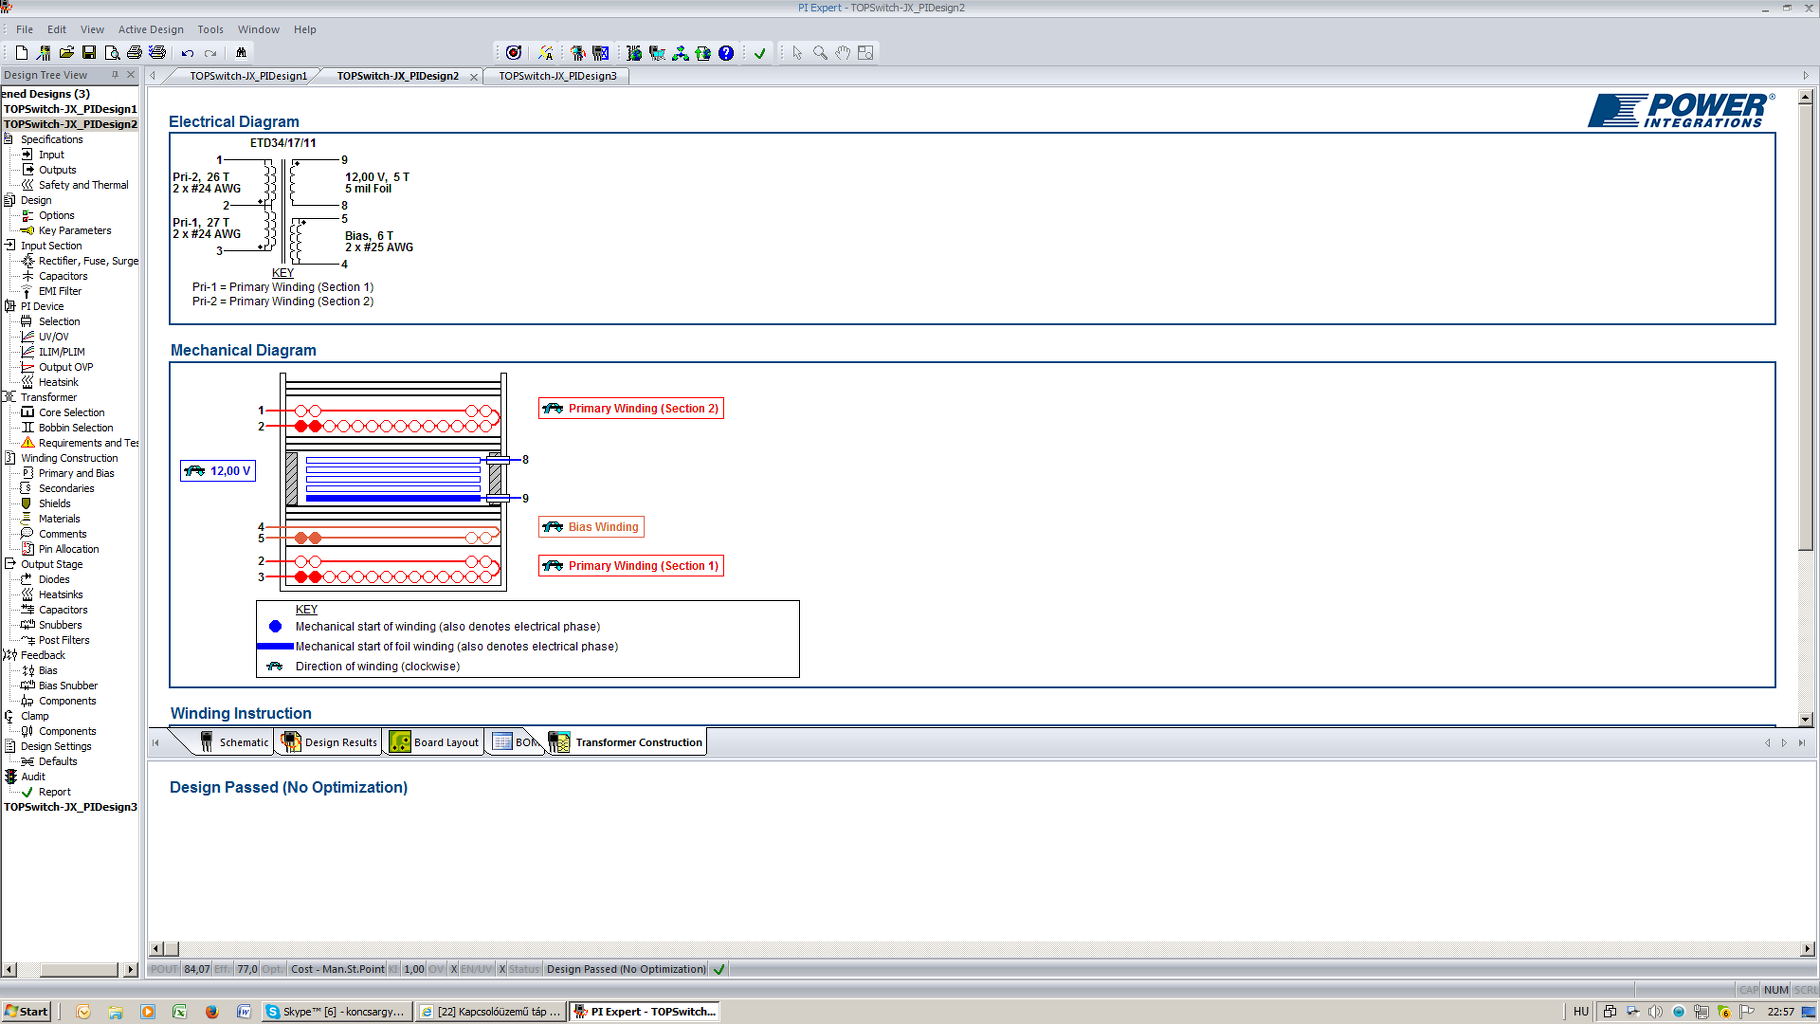Select Bias Snubber under Feedback

click(x=68, y=686)
